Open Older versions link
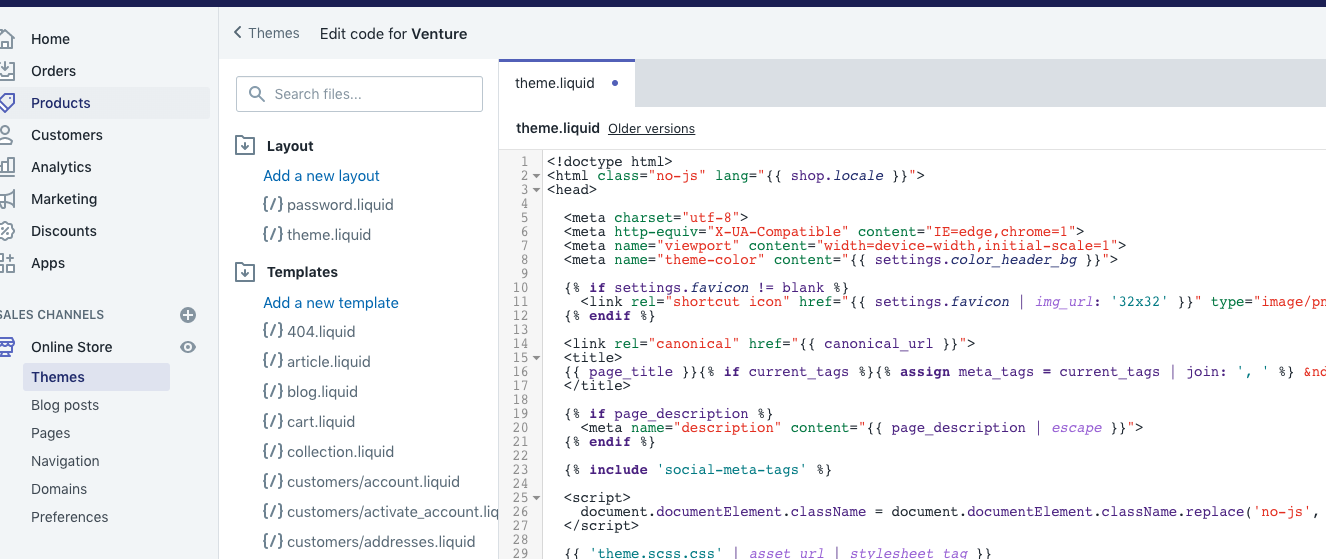Image resolution: width=1326 pixels, height=559 pixels. pos(651,129)
